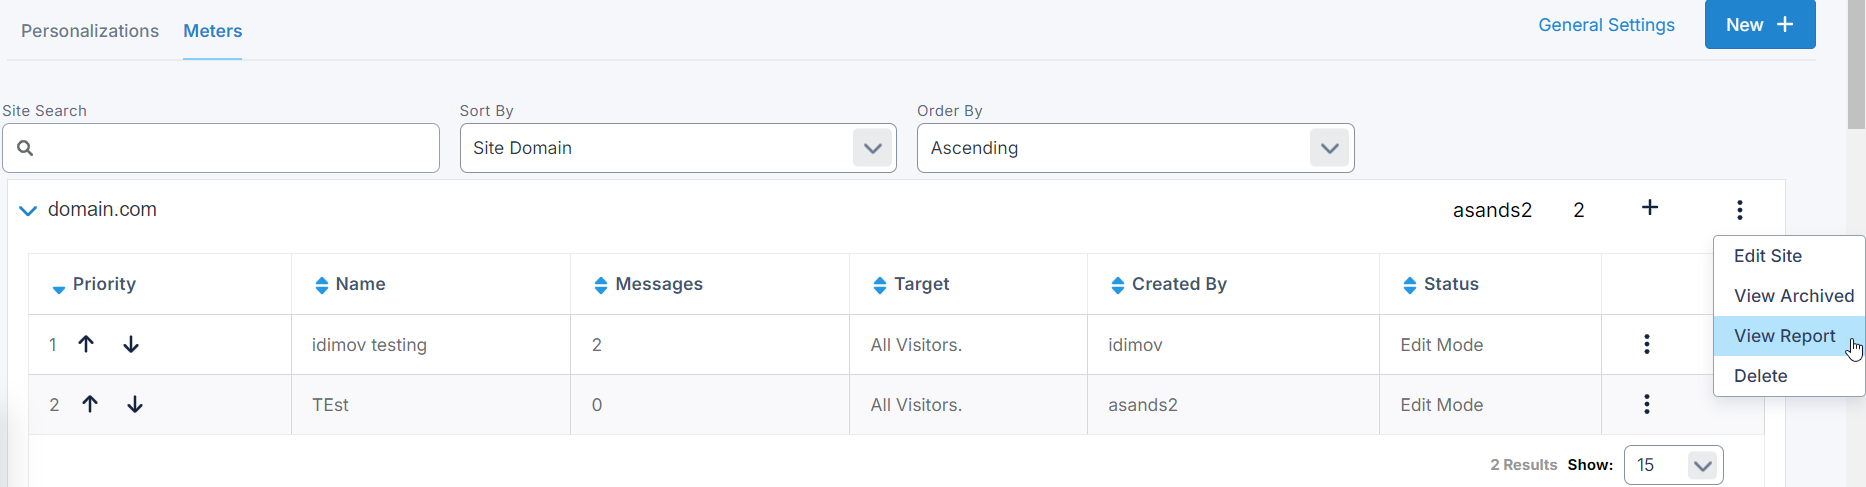Switch to the Personalizations tab
The height and width of the screenshot is (487, 1866).
pos(90,31)
